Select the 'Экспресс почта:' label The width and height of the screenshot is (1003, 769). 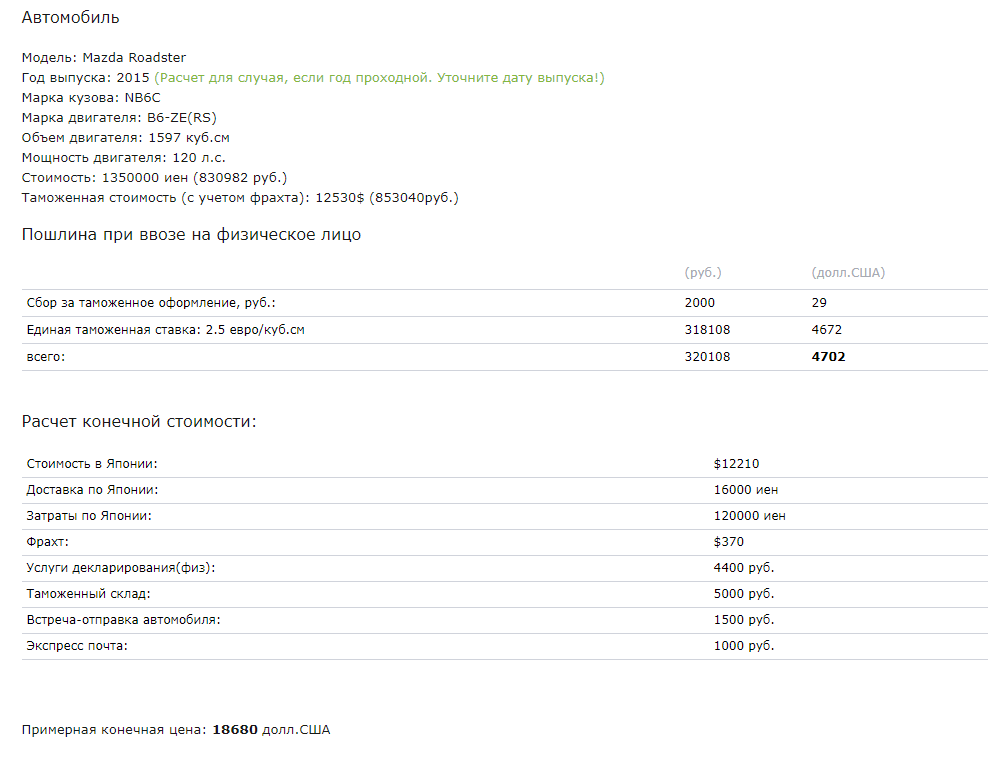tap(77, 646)
